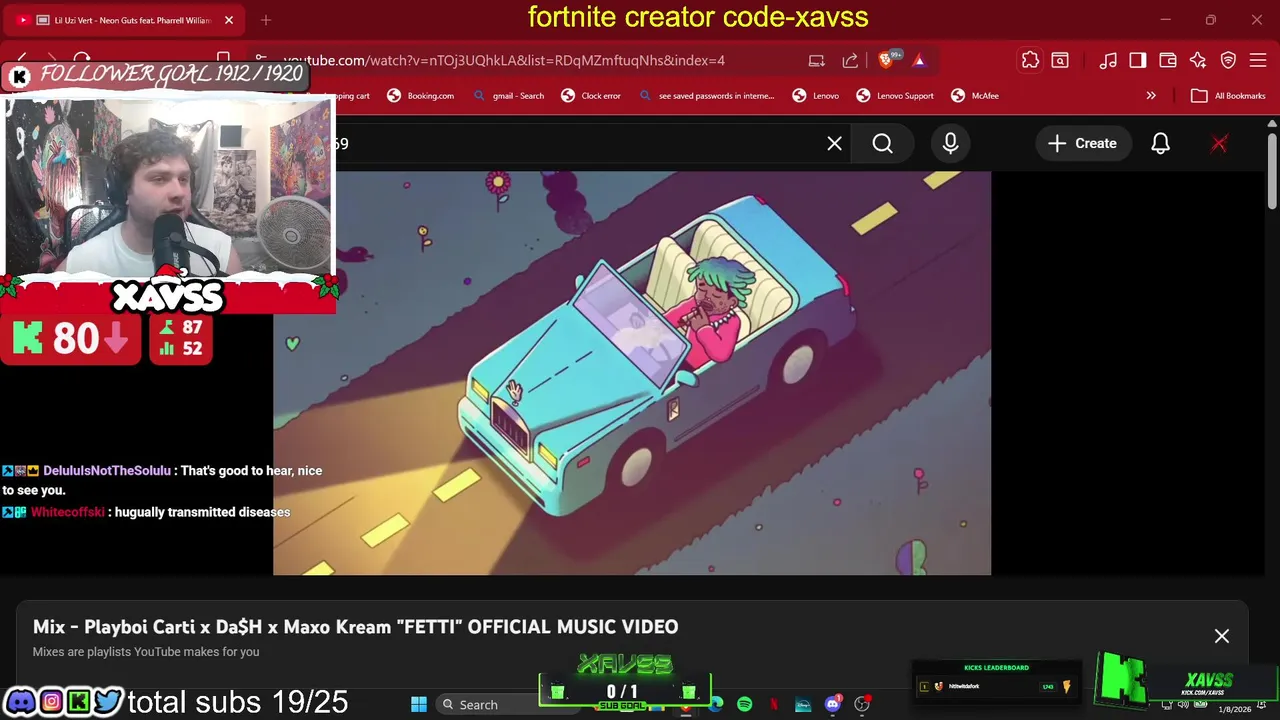
Task: Clear the YouTube search box with X
Action: click(x=834, y=143)
